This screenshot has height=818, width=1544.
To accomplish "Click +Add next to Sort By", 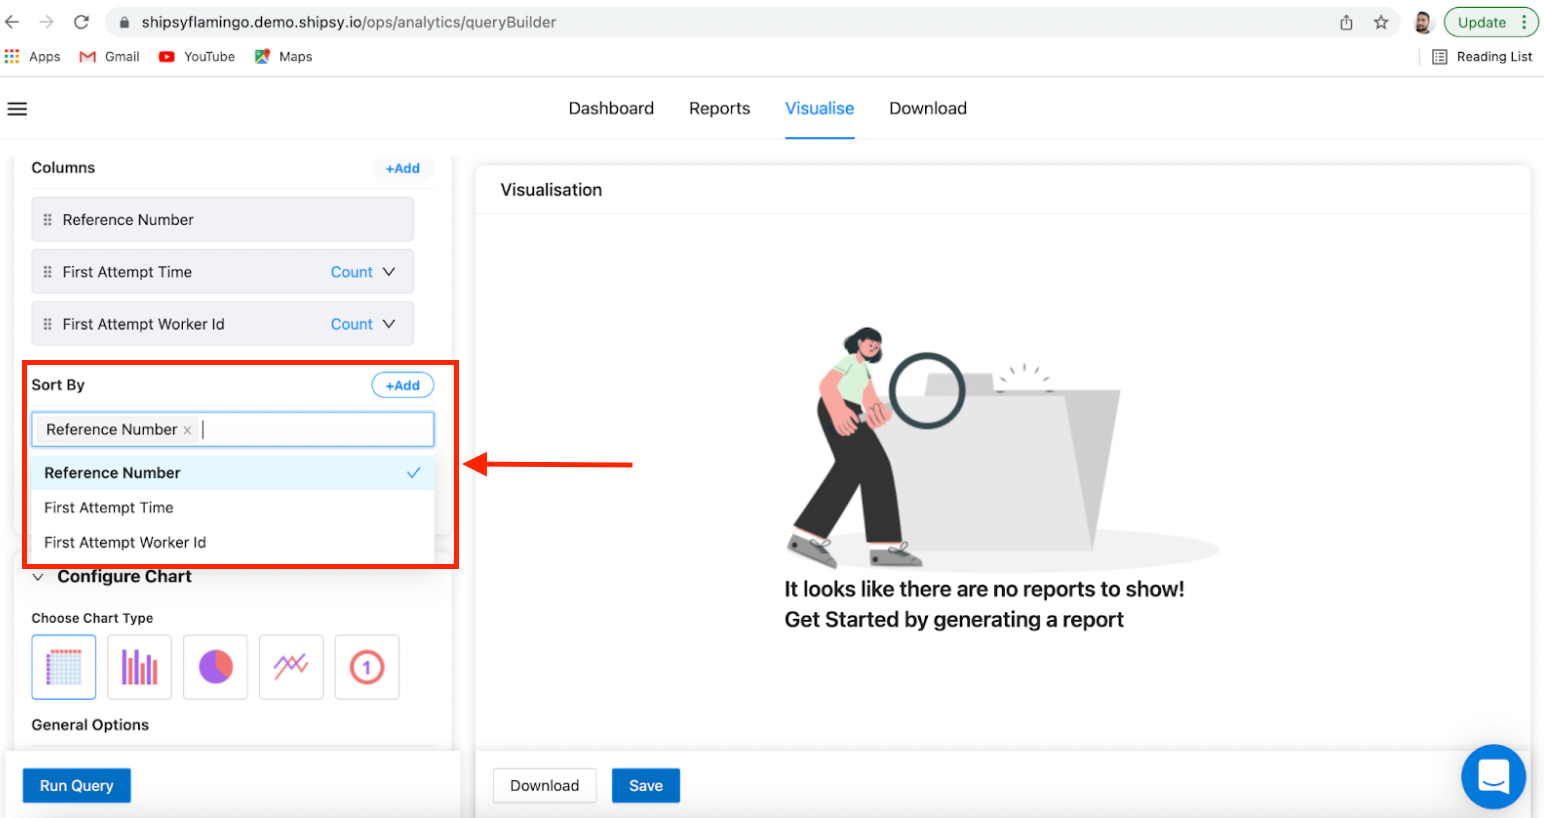I will tap(402, 385).
